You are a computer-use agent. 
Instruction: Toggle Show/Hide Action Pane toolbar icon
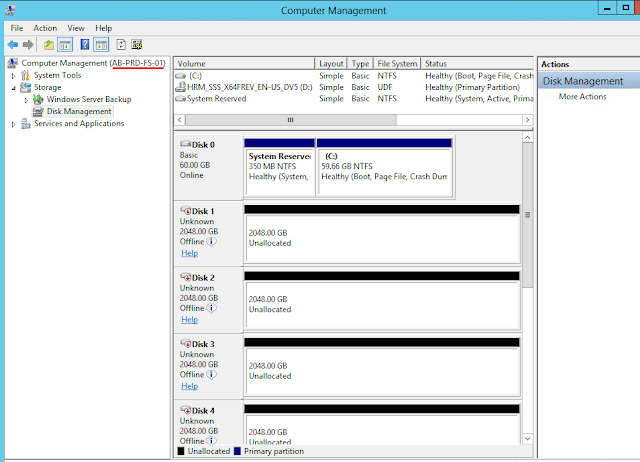101,44
